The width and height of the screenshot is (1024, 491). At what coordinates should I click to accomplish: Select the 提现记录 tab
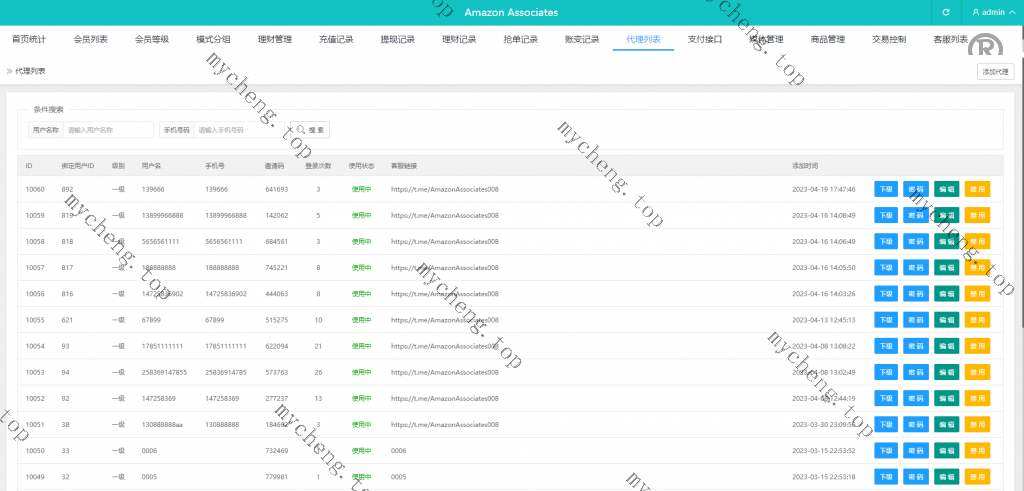point(398,40)
